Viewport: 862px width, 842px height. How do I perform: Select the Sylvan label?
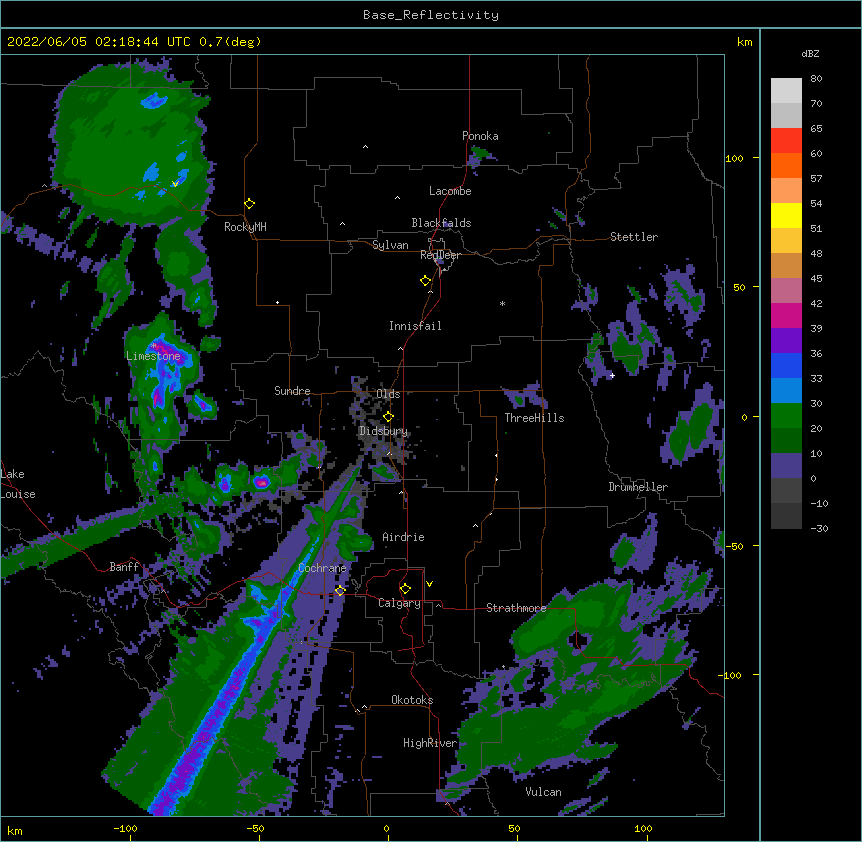point(390,245)
